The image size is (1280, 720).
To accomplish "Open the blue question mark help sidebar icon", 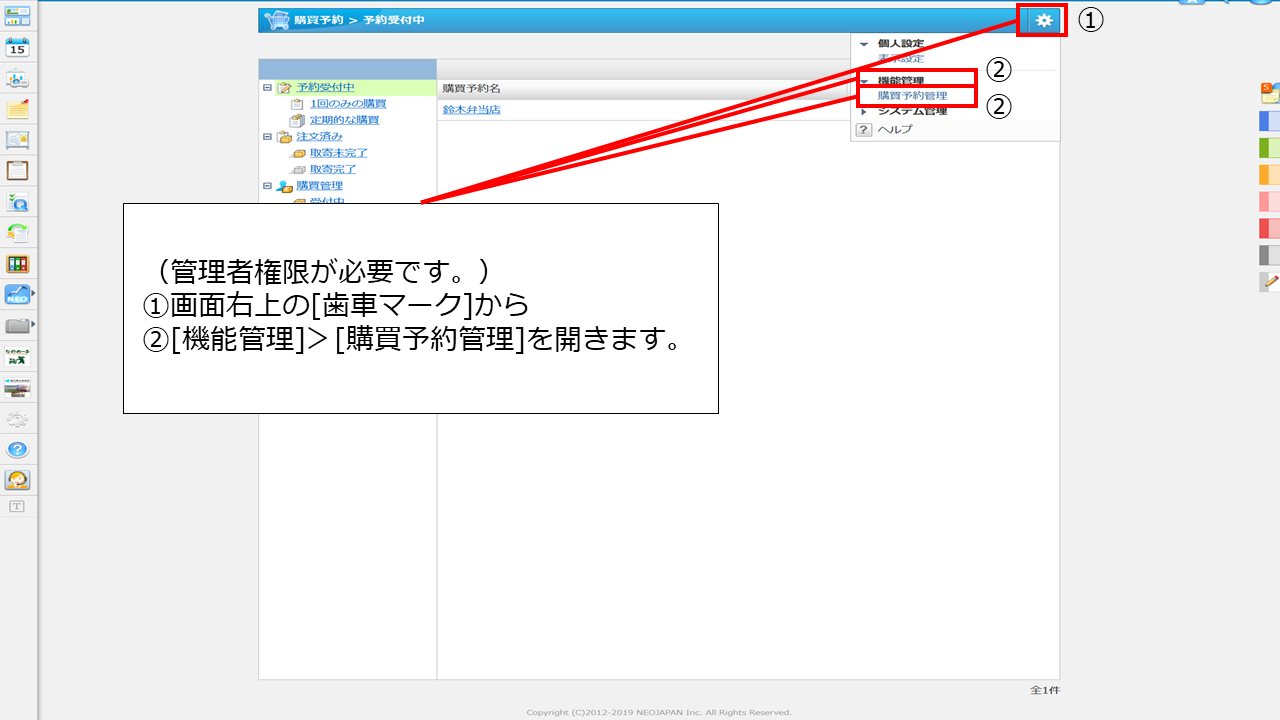I will point(18,450).
